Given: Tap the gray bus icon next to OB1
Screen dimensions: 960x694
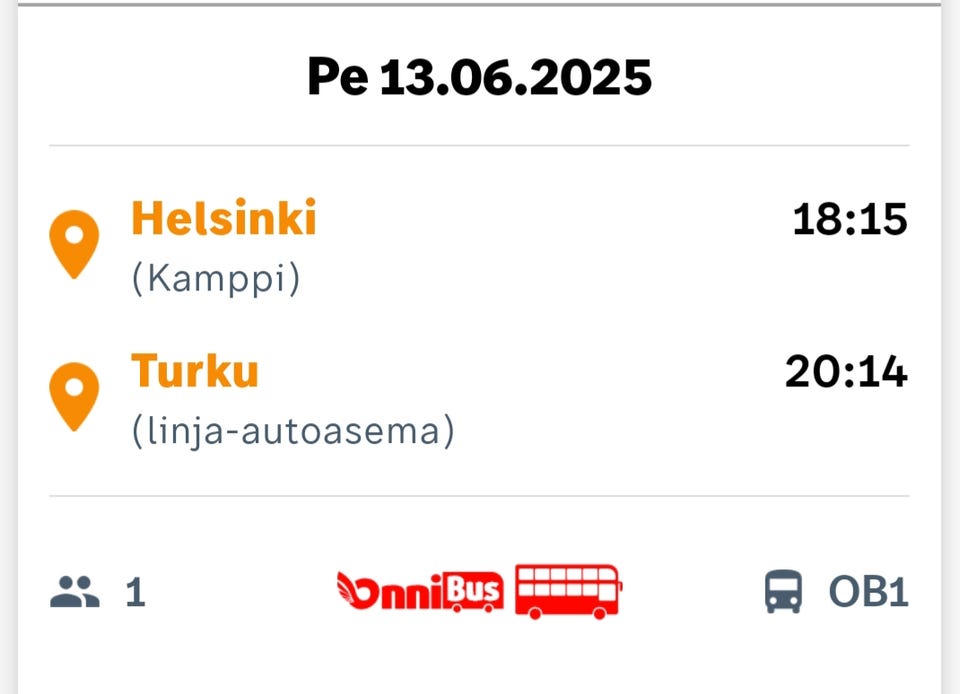Looking at the screenshot, I should click(x=783, y=592).
